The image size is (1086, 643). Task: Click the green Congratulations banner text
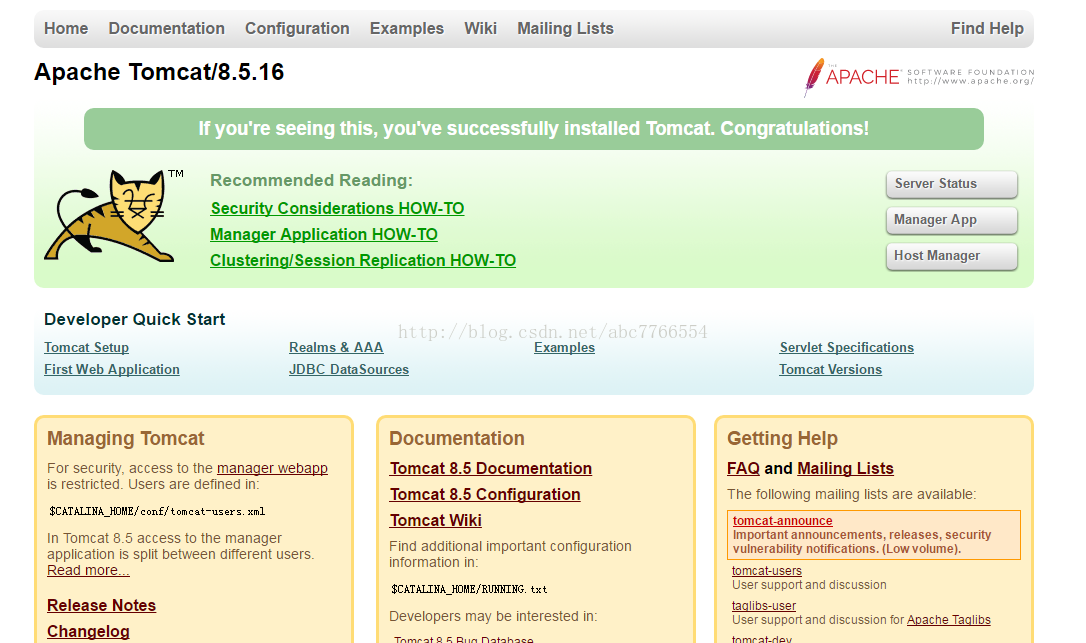pos(533,129)
